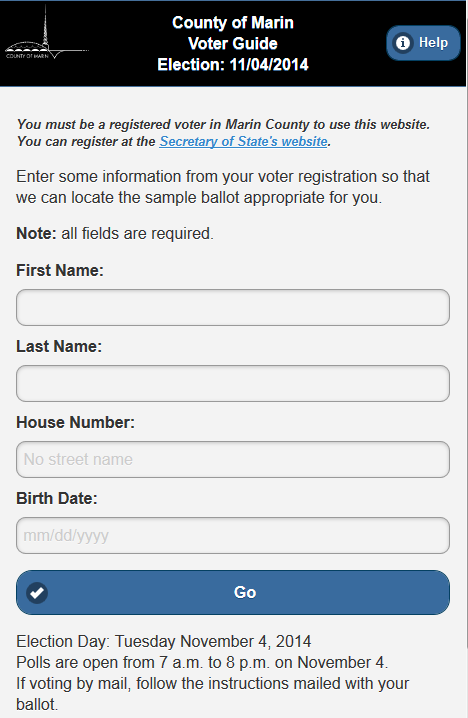Click the Election: 11/04/2014 header text
The width and height of the screenshot is (468, 718).
coord(233,65)
